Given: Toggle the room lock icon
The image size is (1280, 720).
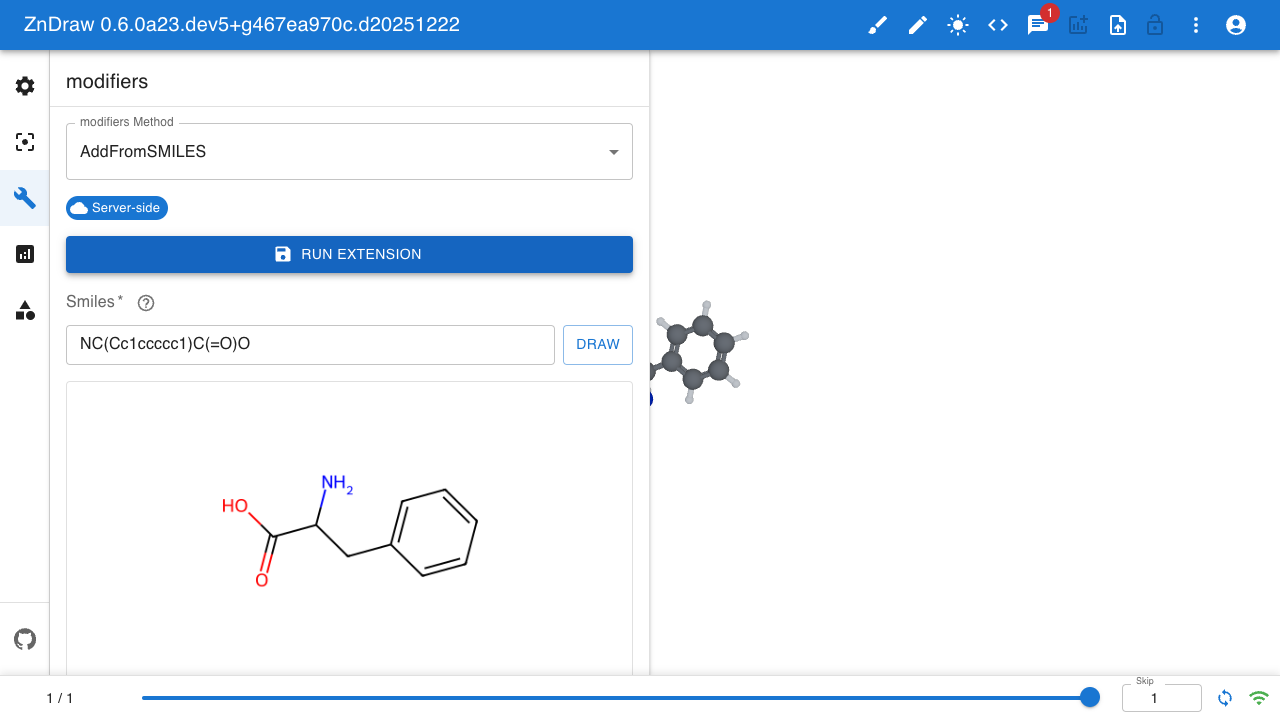Looking at the screenshot, I should point(1155,25).
